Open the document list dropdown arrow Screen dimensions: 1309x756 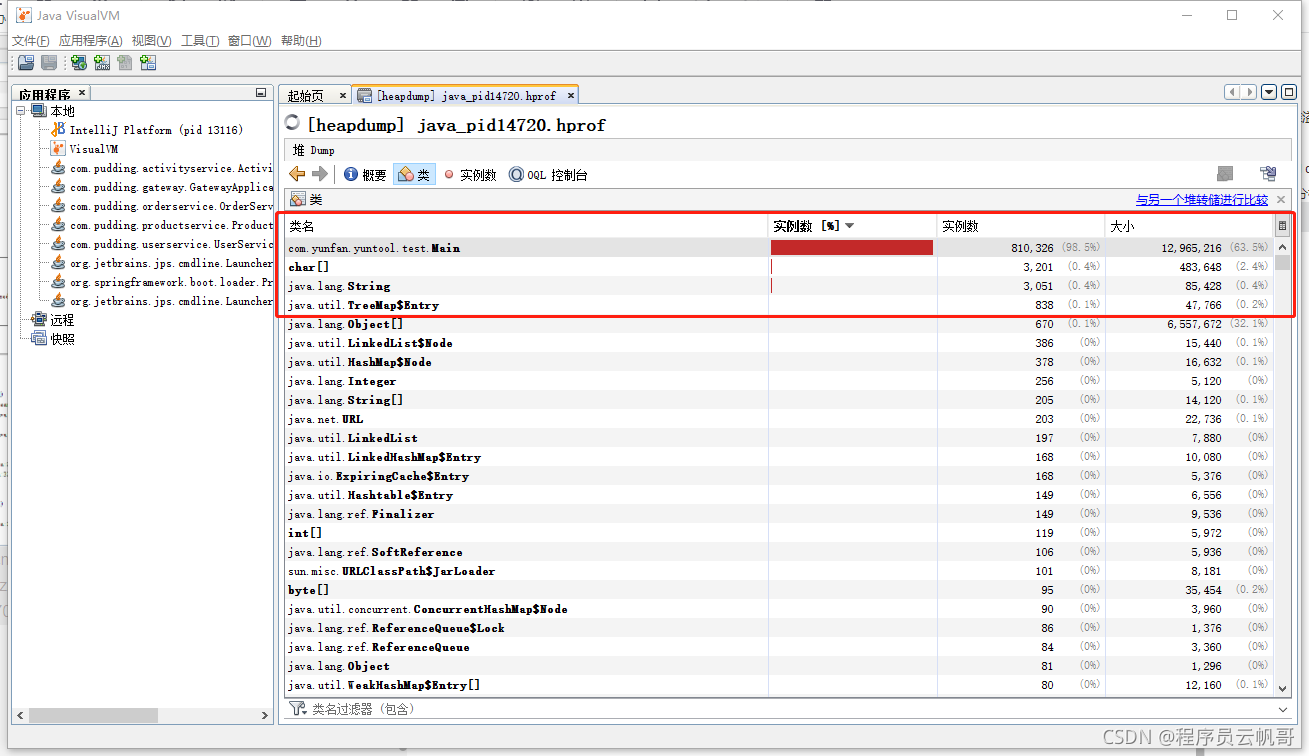1269,92
